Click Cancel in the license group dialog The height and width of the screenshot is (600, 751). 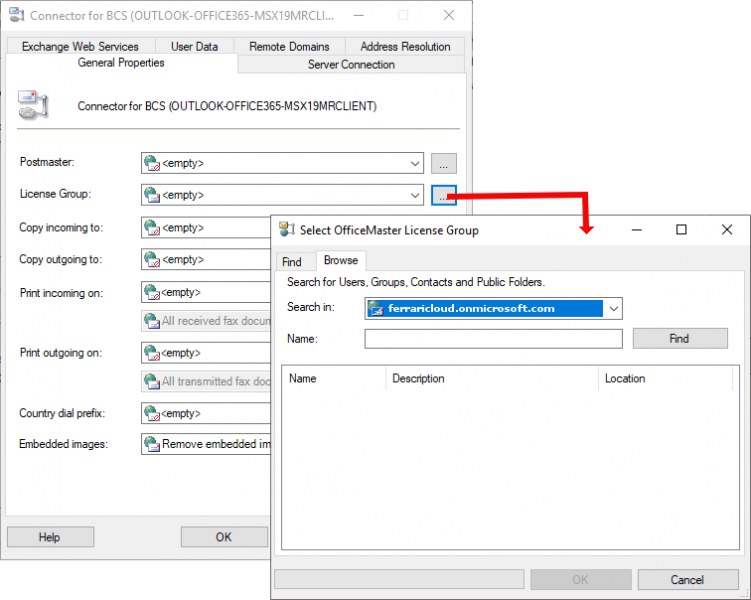[688, 580]
